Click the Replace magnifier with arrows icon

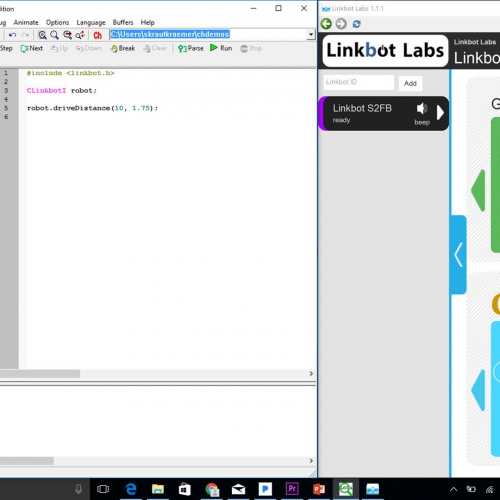coord(80,35)
